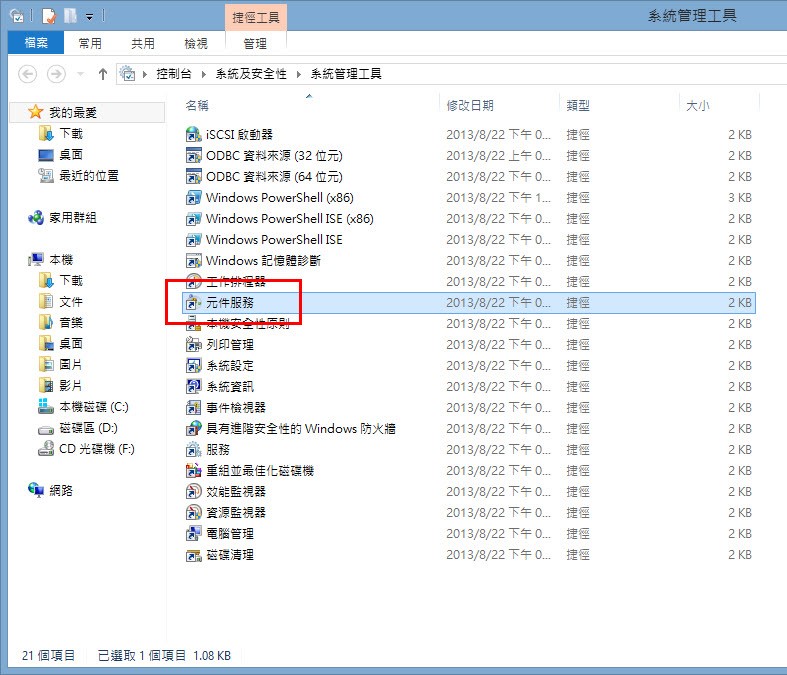Click the 系統設定 icon

pos(194,366)
